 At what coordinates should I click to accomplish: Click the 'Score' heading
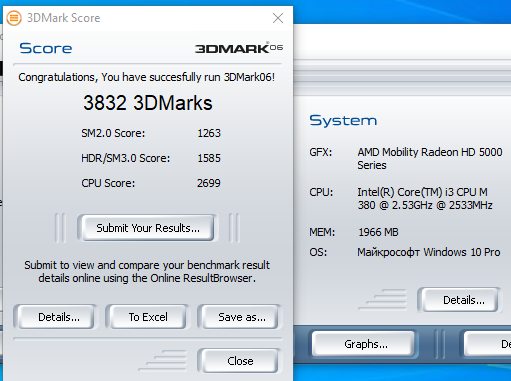click(x=46, y=48)
